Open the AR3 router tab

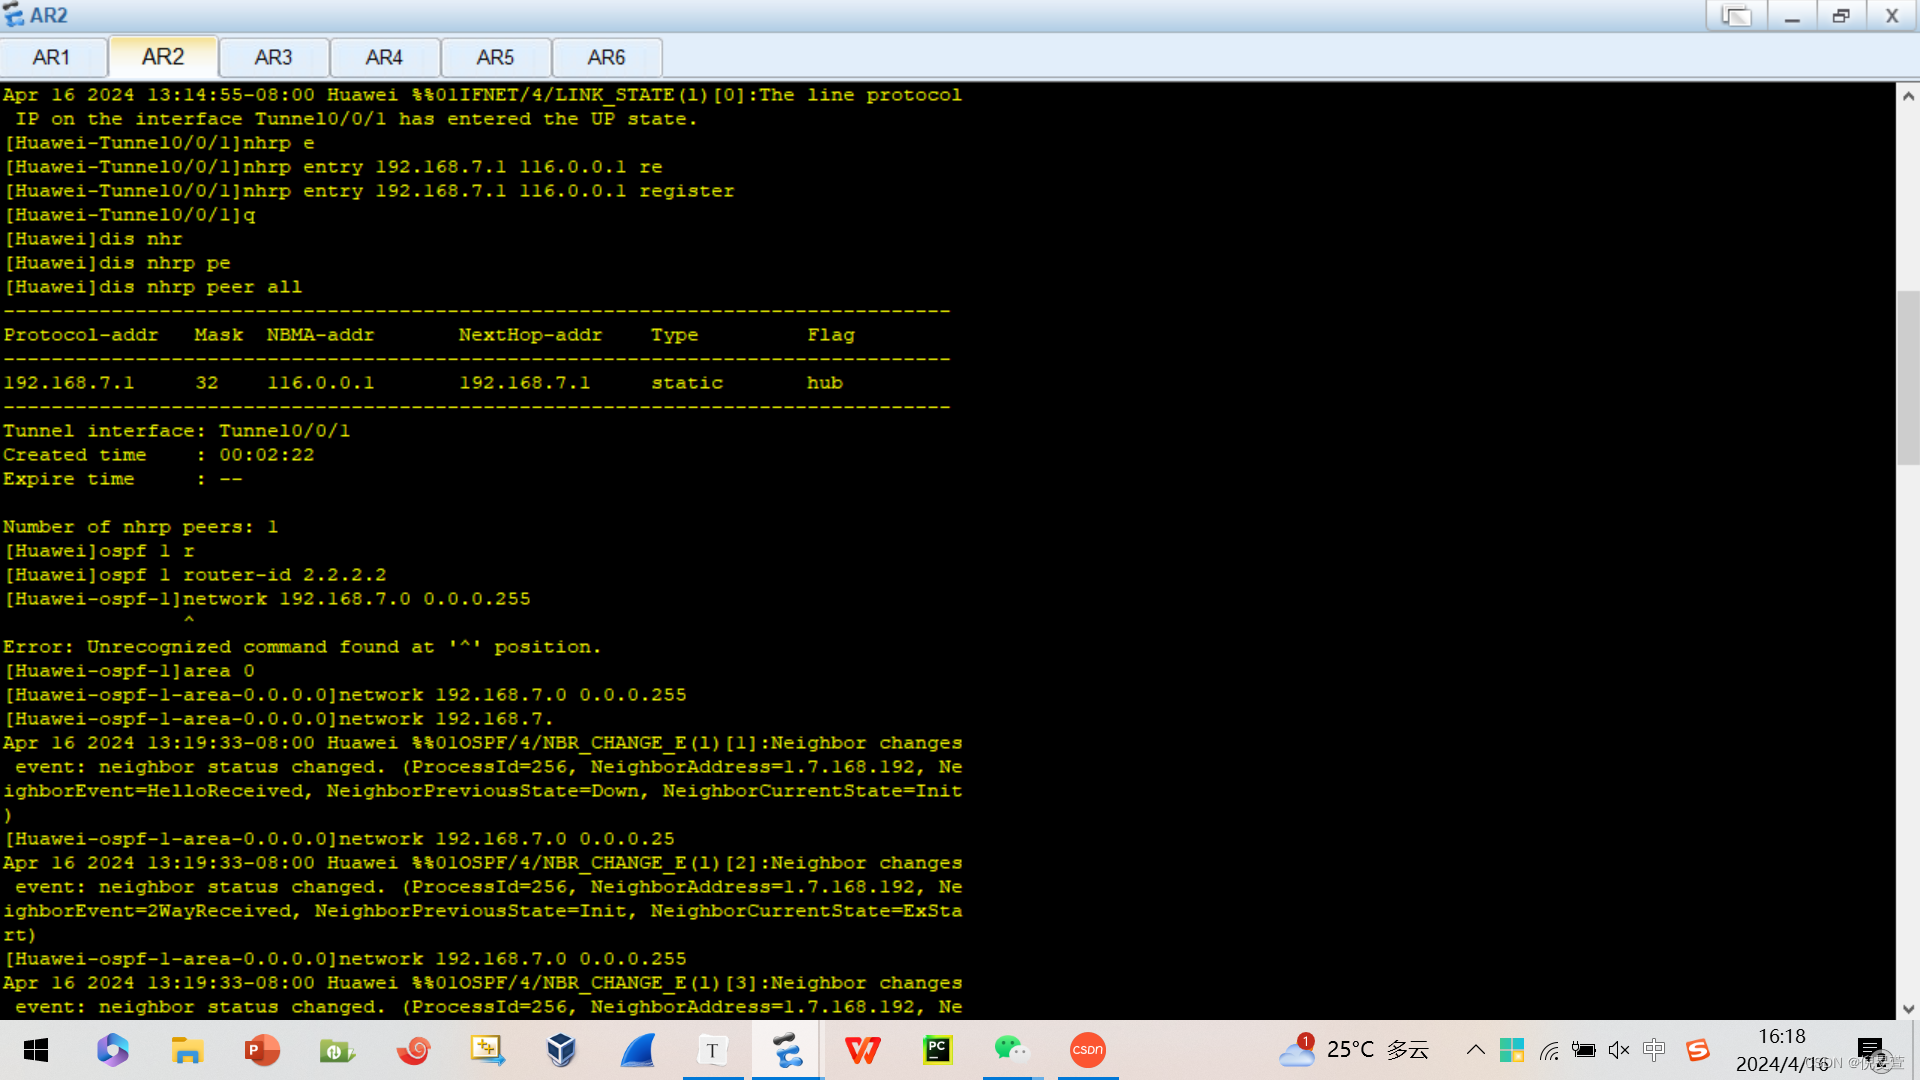coord(273,57)
